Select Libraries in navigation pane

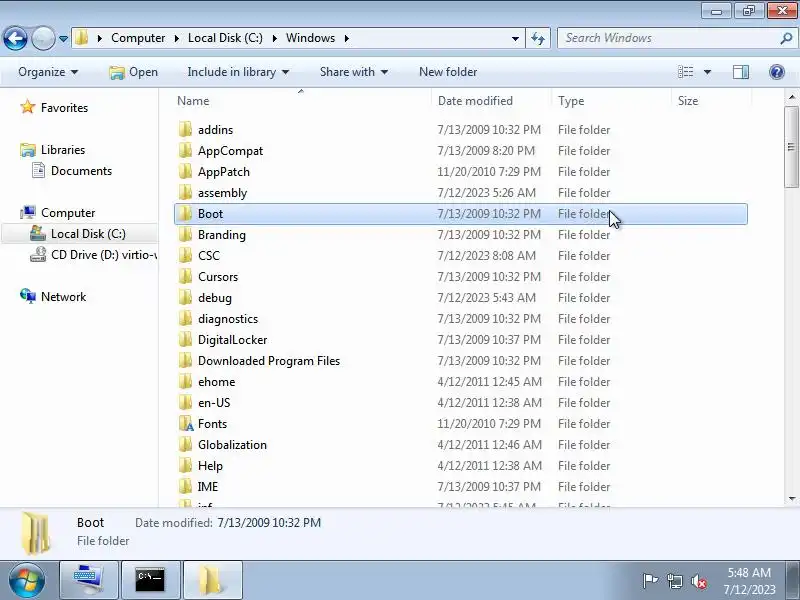click(x=63, y=149)
